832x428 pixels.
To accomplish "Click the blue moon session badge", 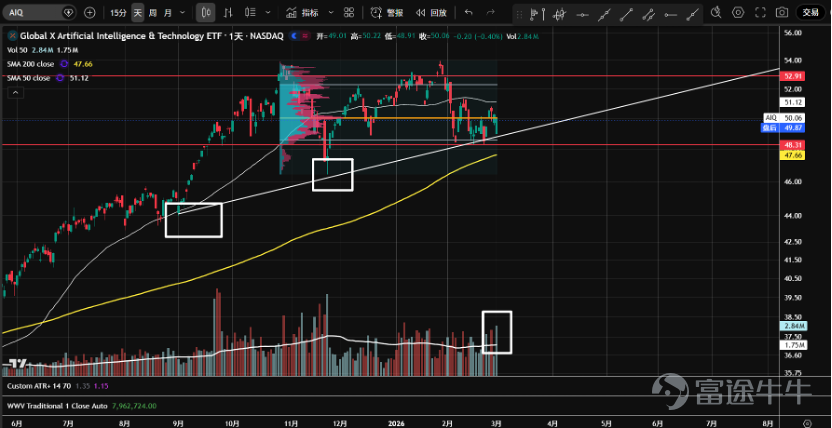I will [x=293, y=36].
